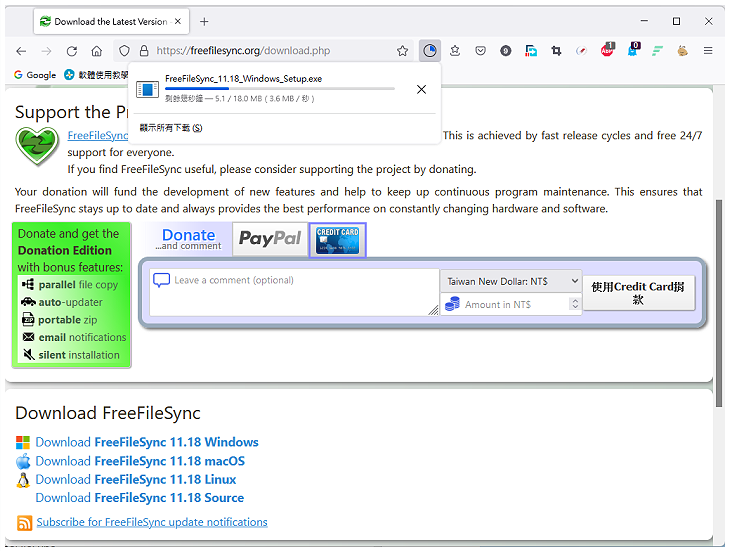Open the Google bookmark
The height and width of the screenshot is (551, 735).
click(x=35, y=75)
